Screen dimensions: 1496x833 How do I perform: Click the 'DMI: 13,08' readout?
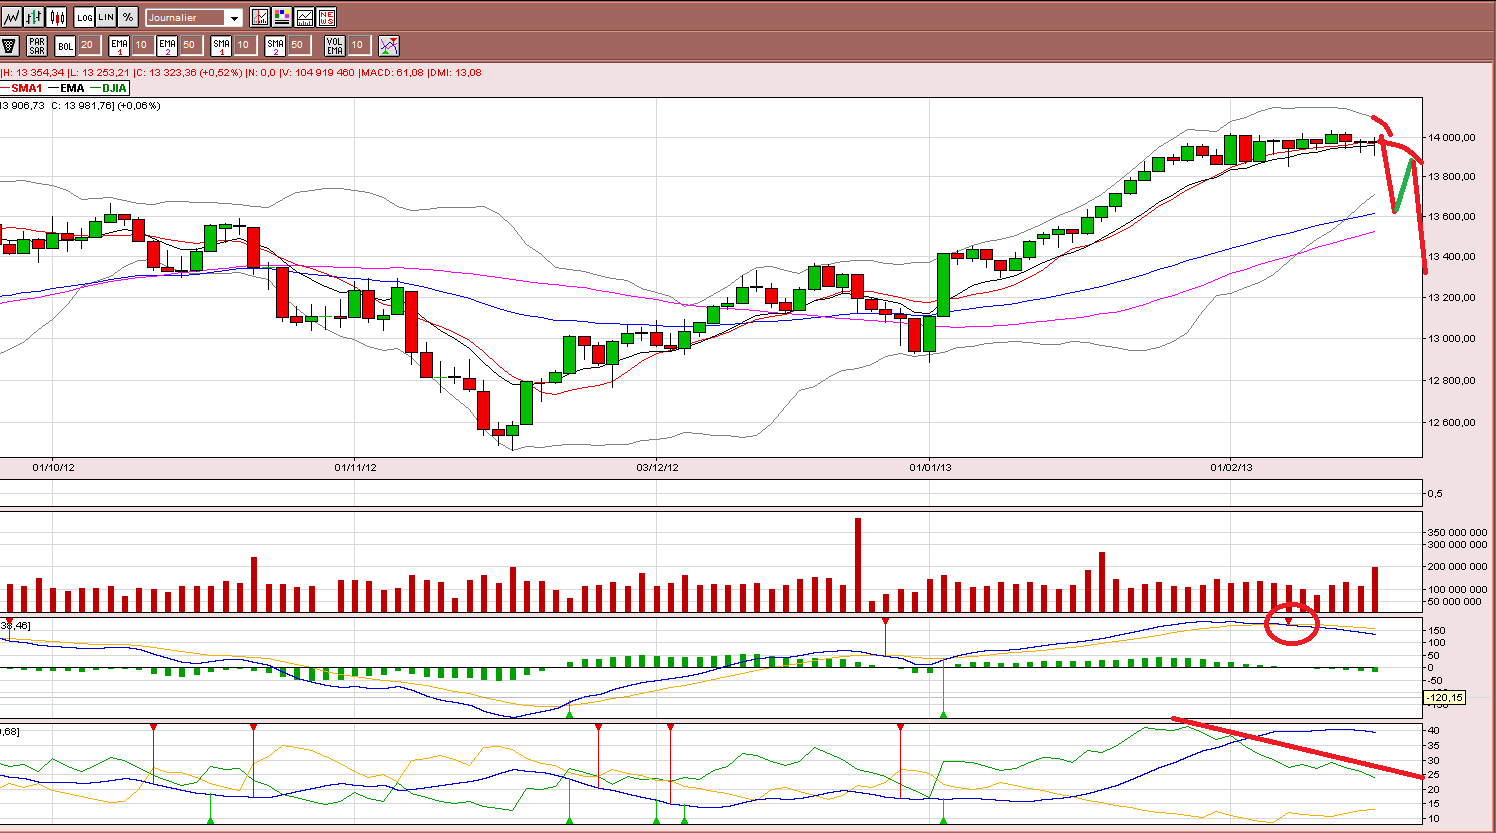[456, 72]
